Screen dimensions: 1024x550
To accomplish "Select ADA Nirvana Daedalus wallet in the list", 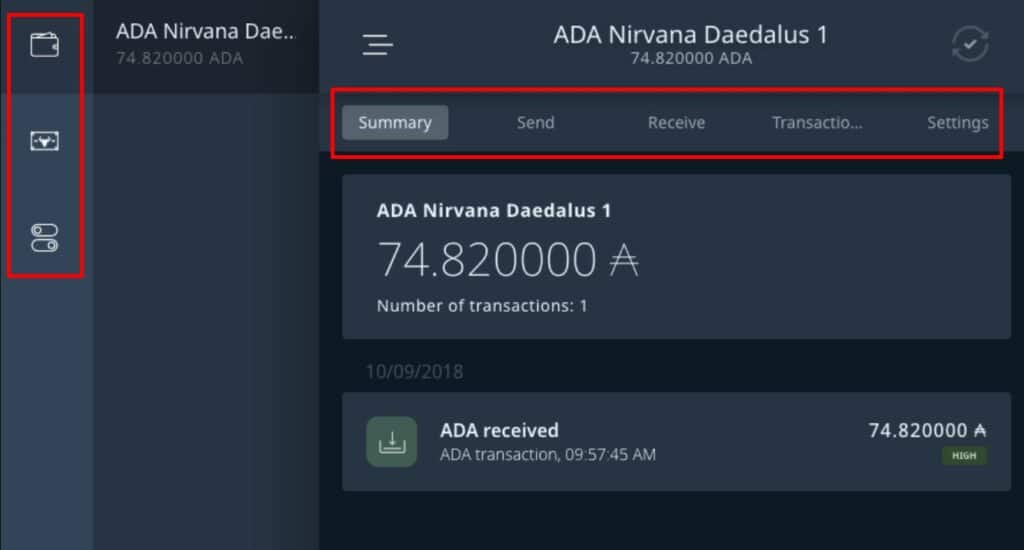I will [206, 43].
